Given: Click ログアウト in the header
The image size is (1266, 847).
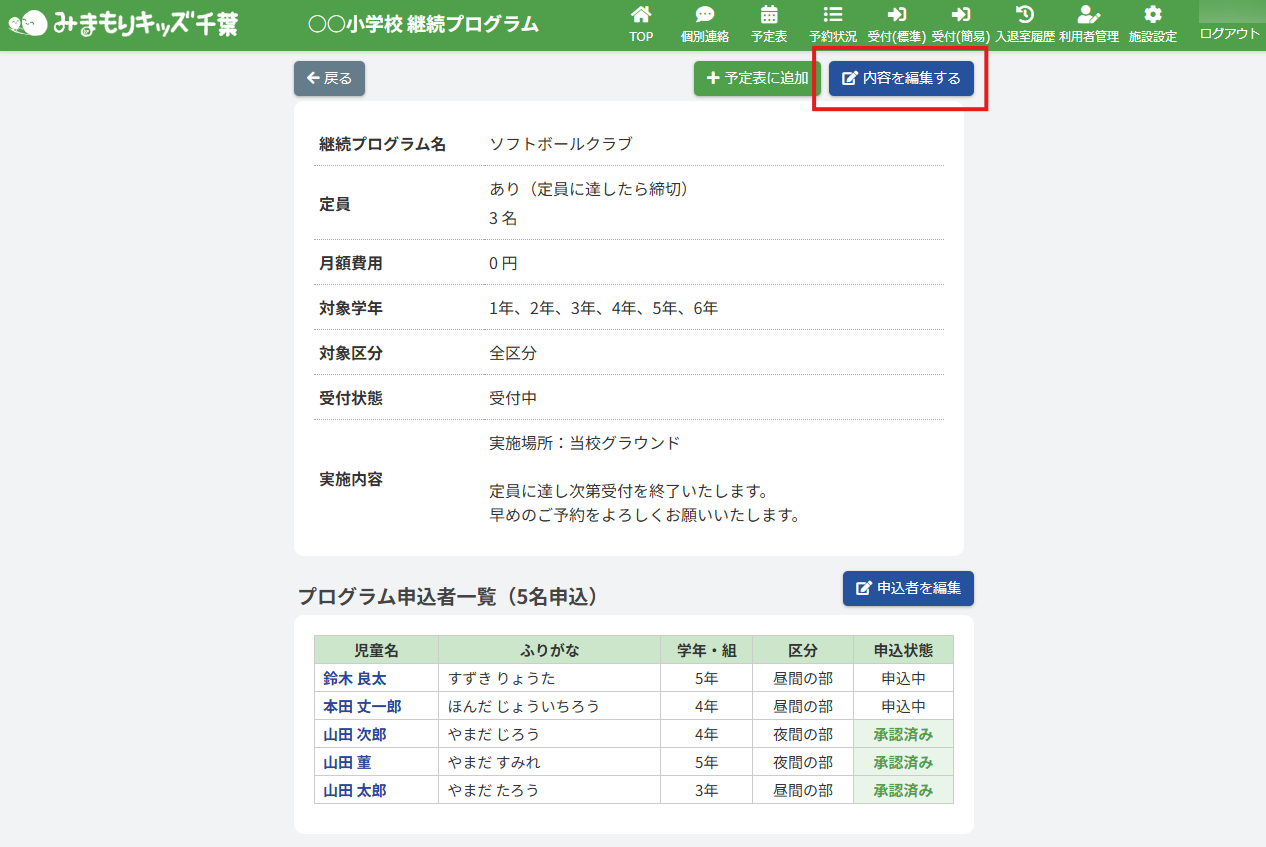Looking at the screenshot, I should pos(1229,33).
